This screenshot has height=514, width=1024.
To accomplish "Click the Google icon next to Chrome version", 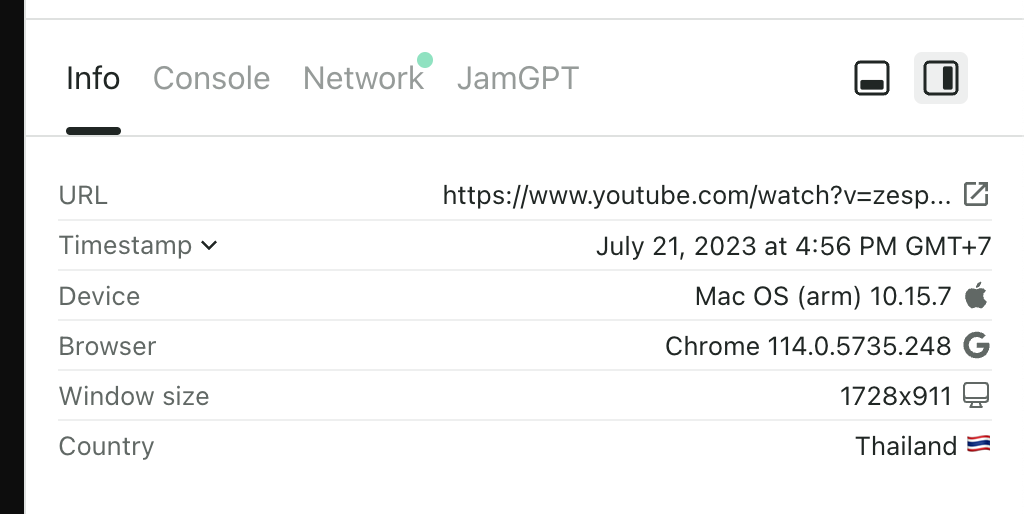I will (976, 346).
